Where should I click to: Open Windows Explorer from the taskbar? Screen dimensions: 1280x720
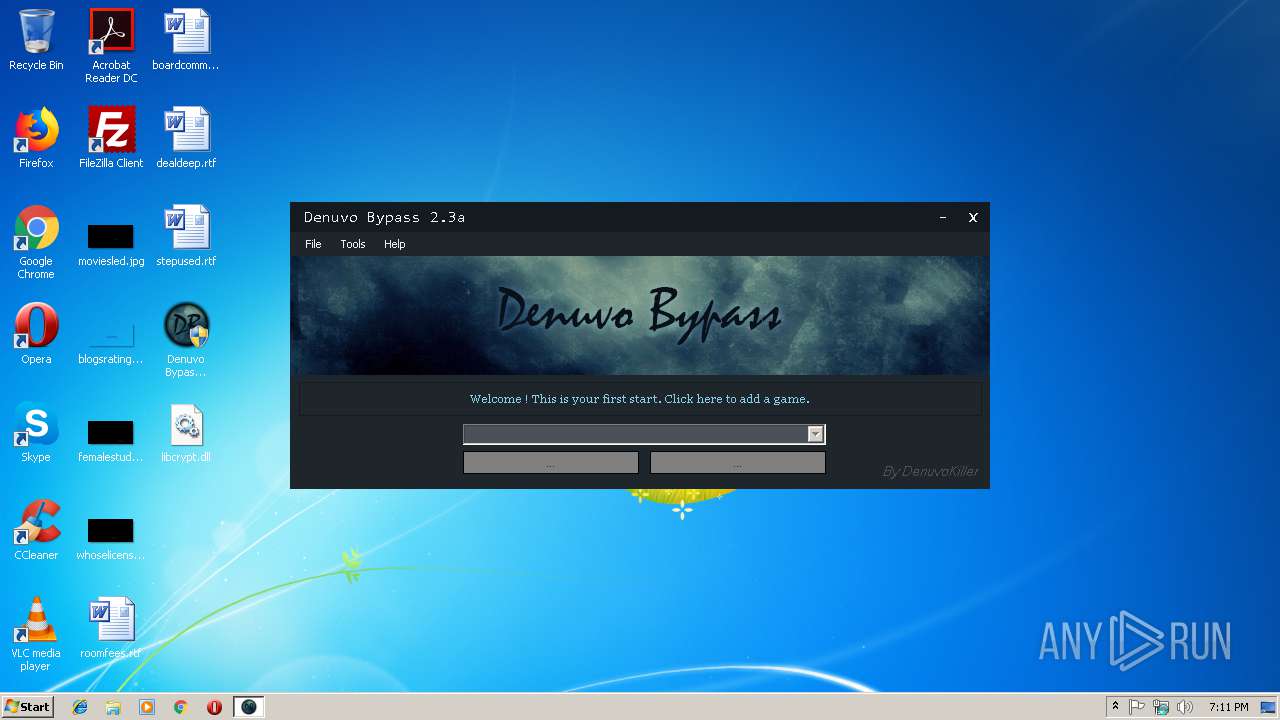(113, 707)
